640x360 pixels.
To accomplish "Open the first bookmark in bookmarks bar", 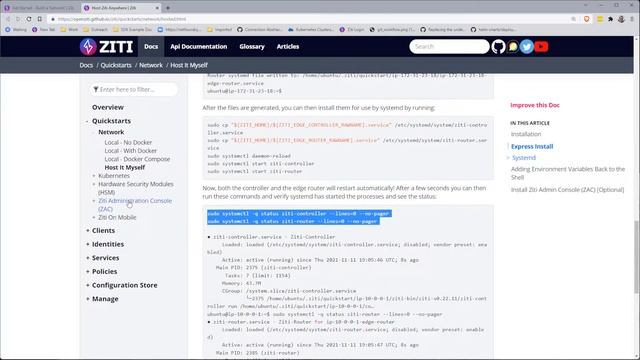I will [x=16, y=29].
